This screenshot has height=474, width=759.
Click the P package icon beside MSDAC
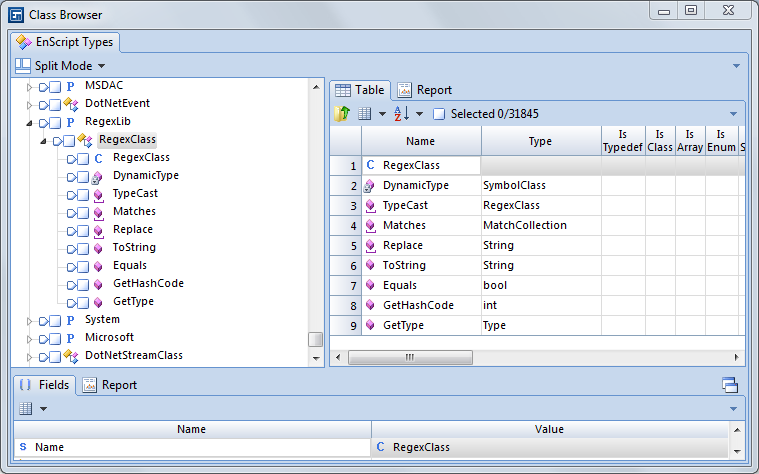70,87
